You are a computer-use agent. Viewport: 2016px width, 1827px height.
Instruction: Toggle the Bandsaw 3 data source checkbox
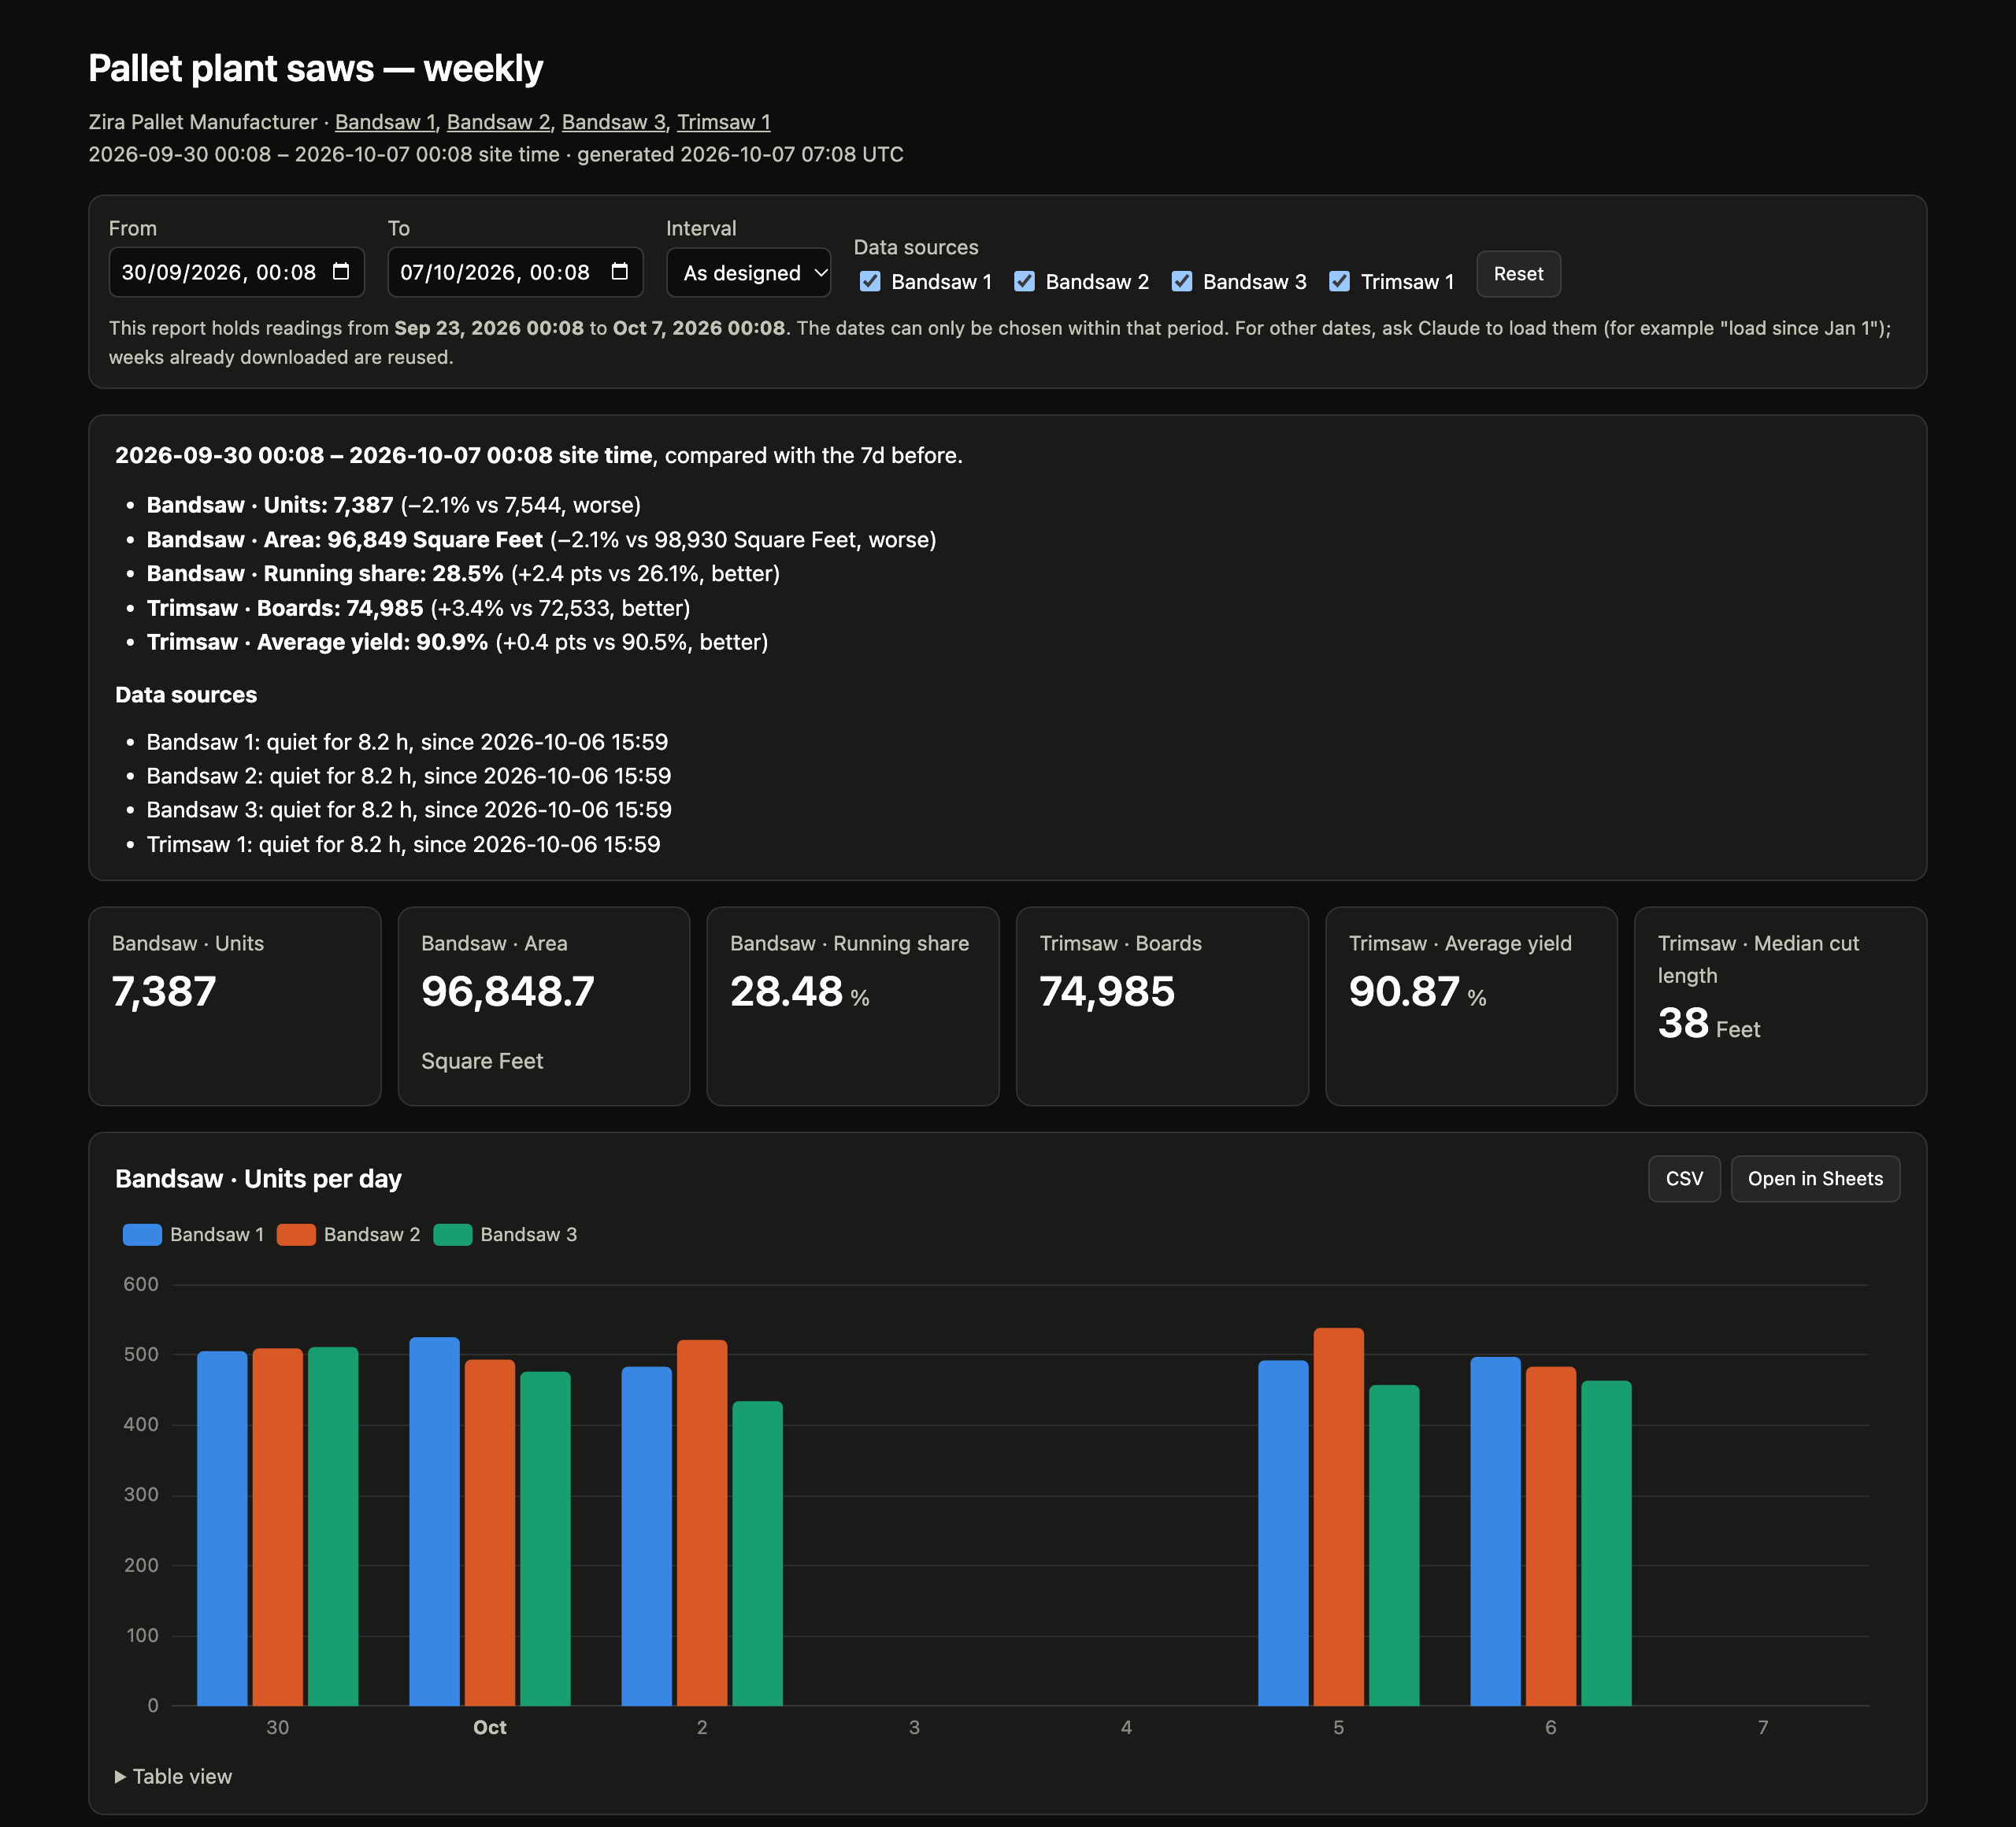[1182, 282]
